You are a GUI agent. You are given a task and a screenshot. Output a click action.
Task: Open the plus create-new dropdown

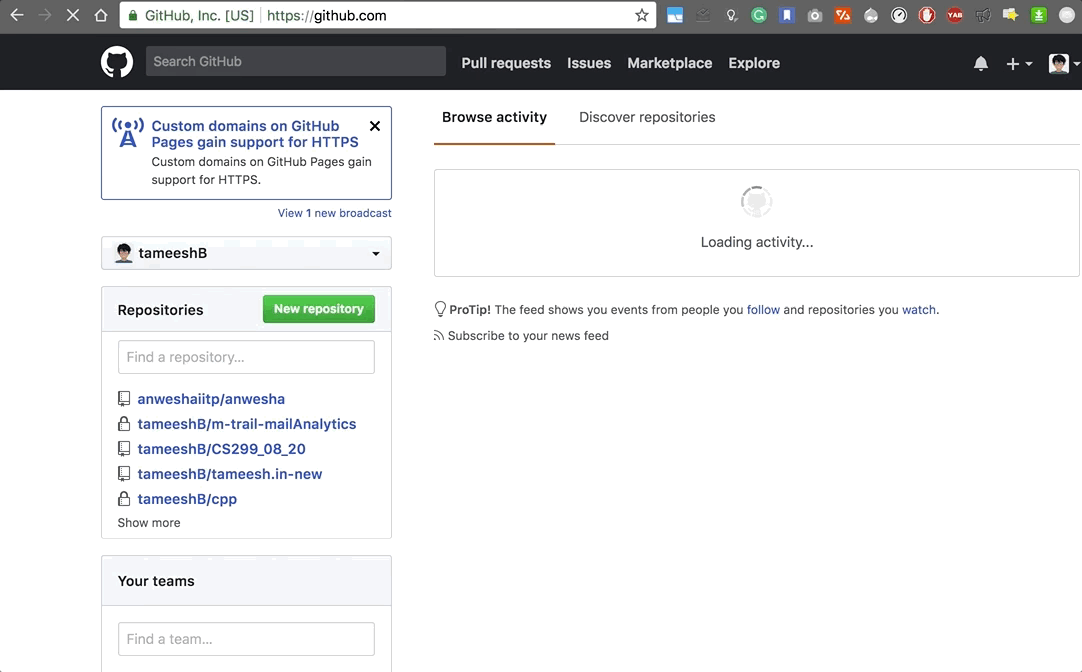point(1019,63)
